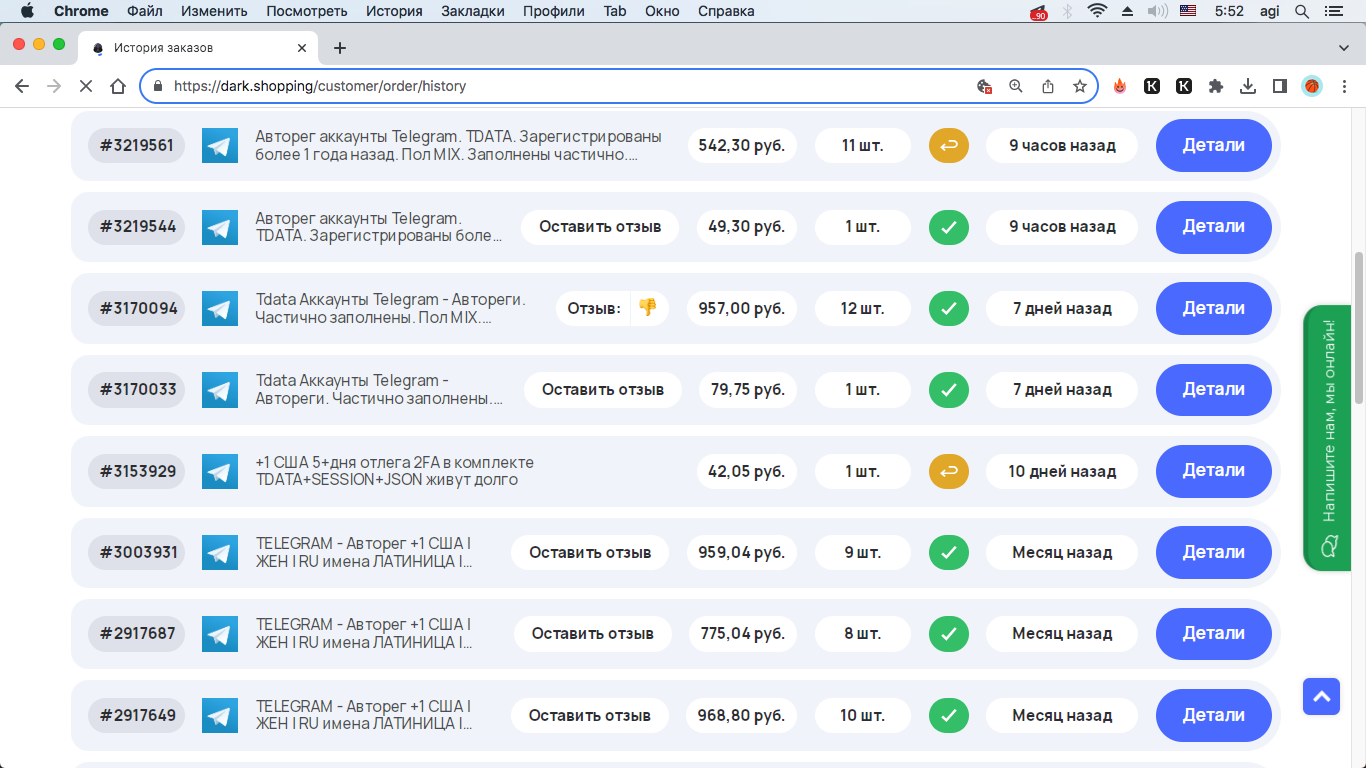Open details for order #3003931
The height and width of the screenshot is (768, 1366).
1213,552
